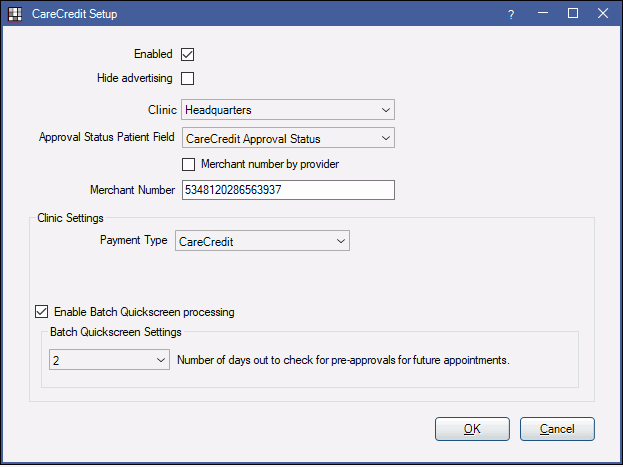
Task: Open the Payment Type CareCredit dropdown
Action: [x=262, y=241]
